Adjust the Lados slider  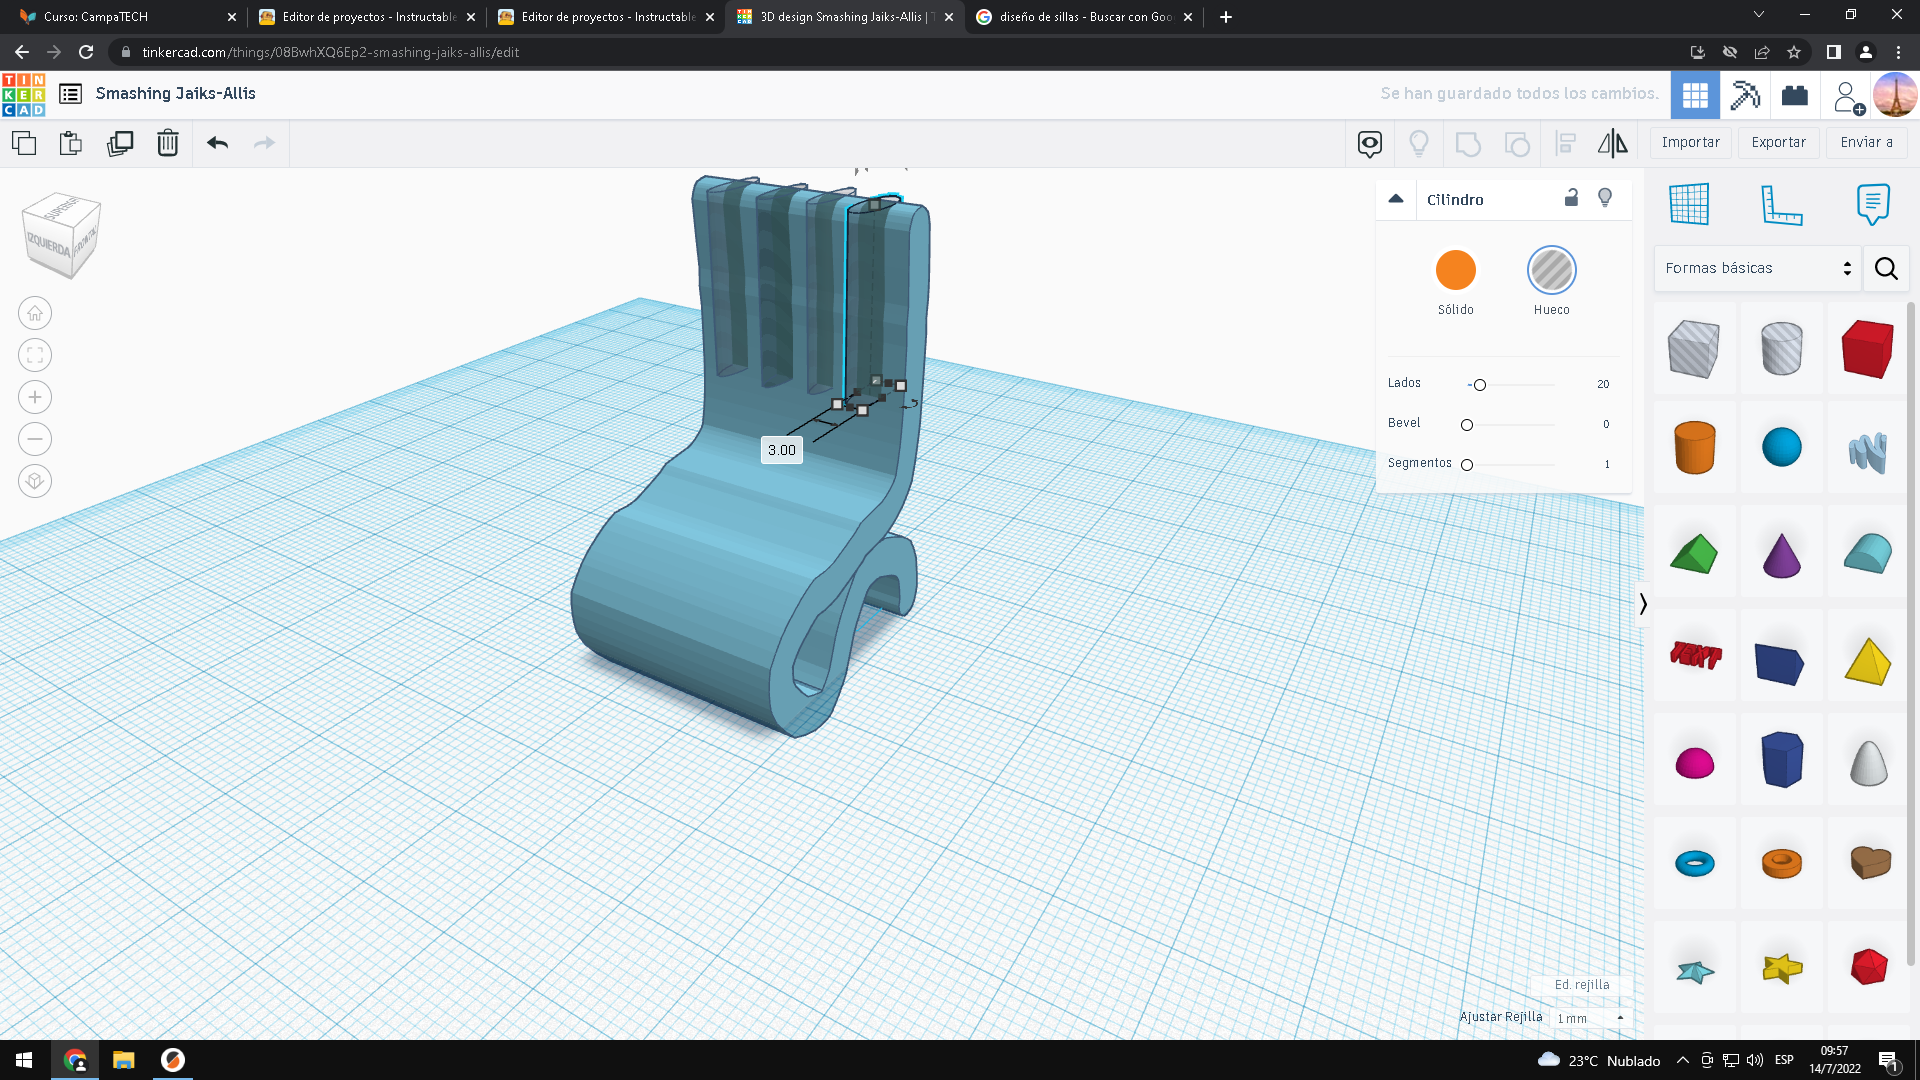(x=1480, y=385)
